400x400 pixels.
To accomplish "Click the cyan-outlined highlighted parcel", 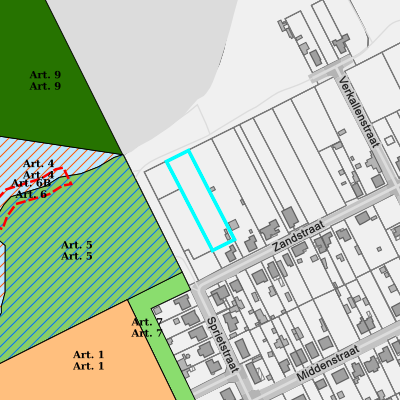I will coord(201,200).
